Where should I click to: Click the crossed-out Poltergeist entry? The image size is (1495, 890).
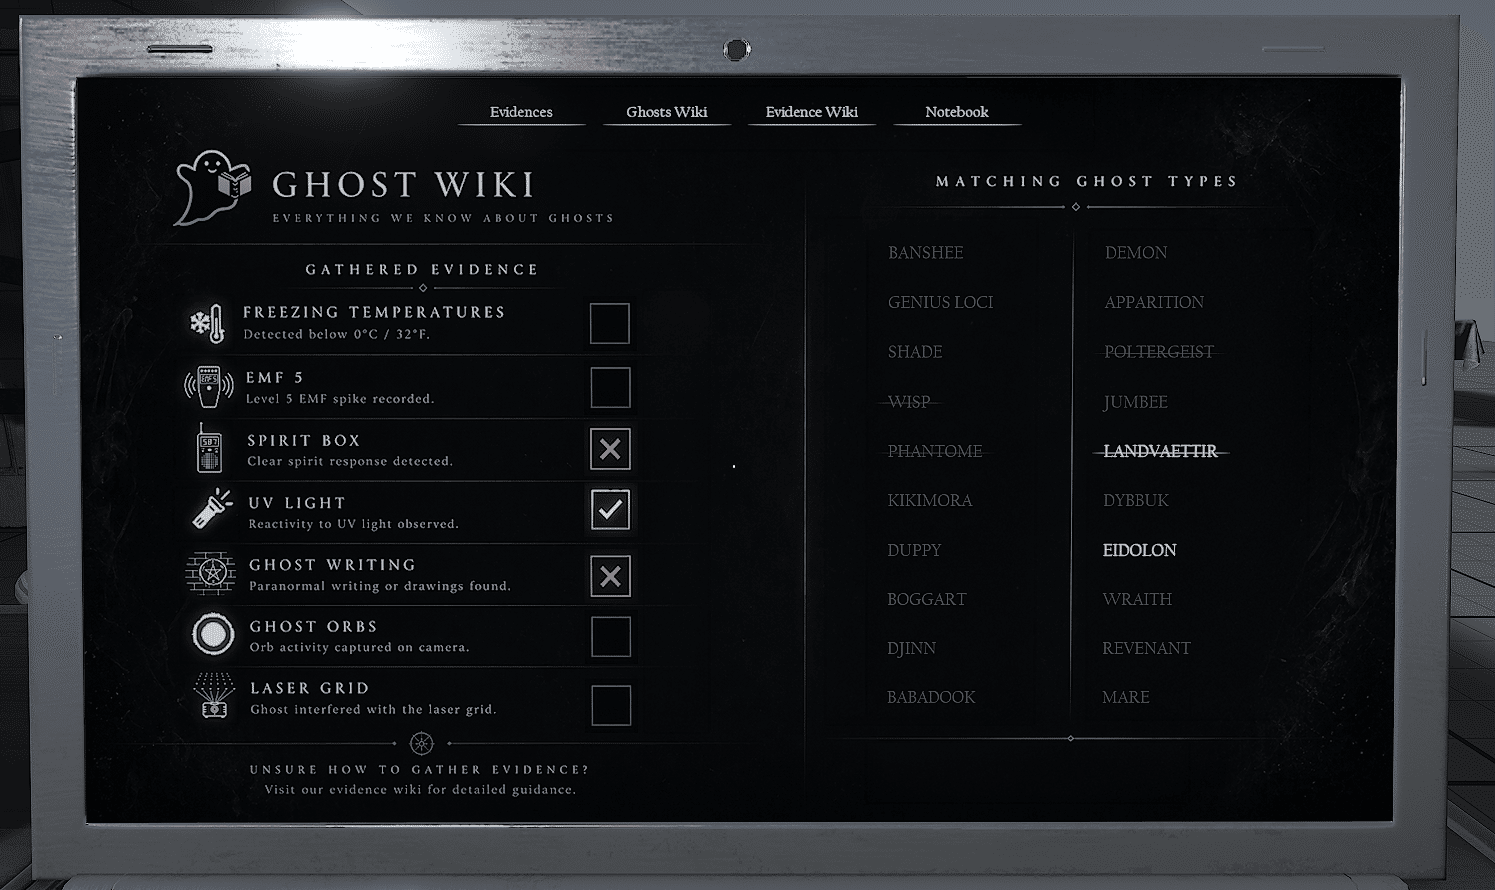click(1159, 352)
